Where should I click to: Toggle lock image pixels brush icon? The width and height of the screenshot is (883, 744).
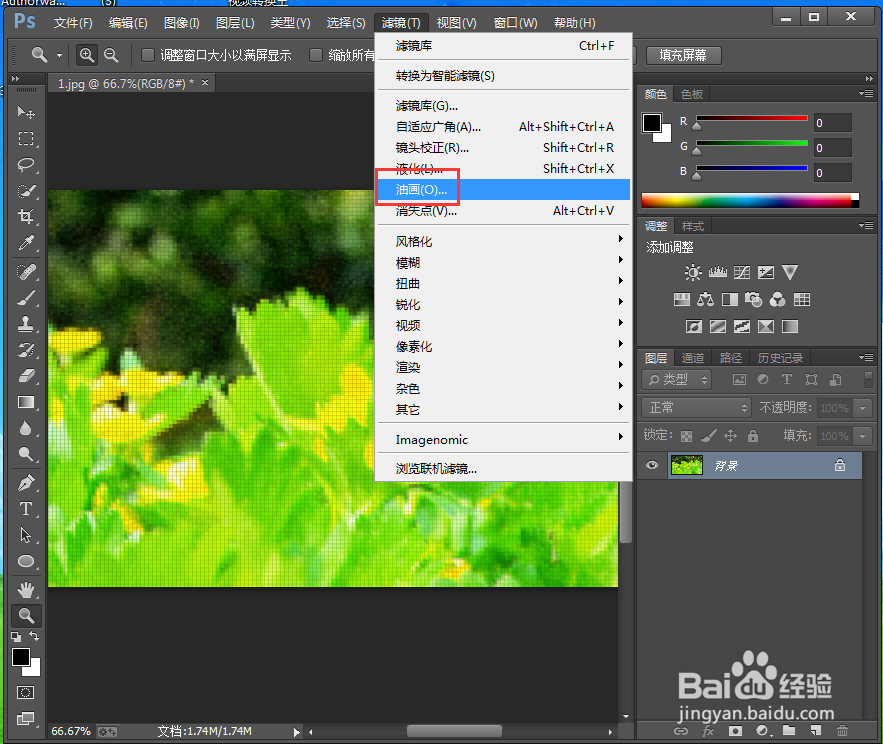coord(708,435)
